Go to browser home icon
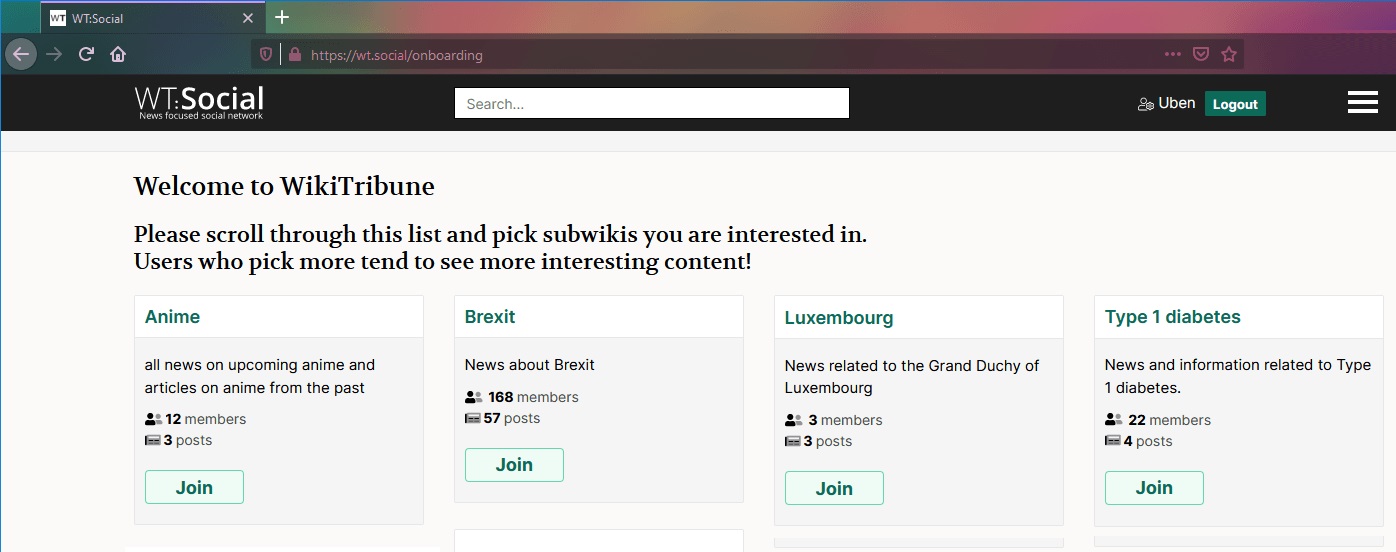Image resolution: width=1396 pixels, height=552 pixels. [118, 54]
